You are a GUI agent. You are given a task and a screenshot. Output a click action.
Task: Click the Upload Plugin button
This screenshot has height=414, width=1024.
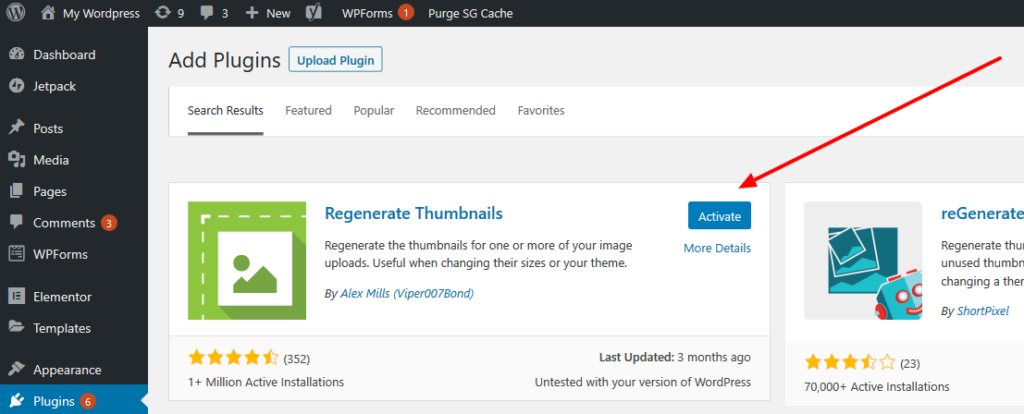[x=335, y=60]
